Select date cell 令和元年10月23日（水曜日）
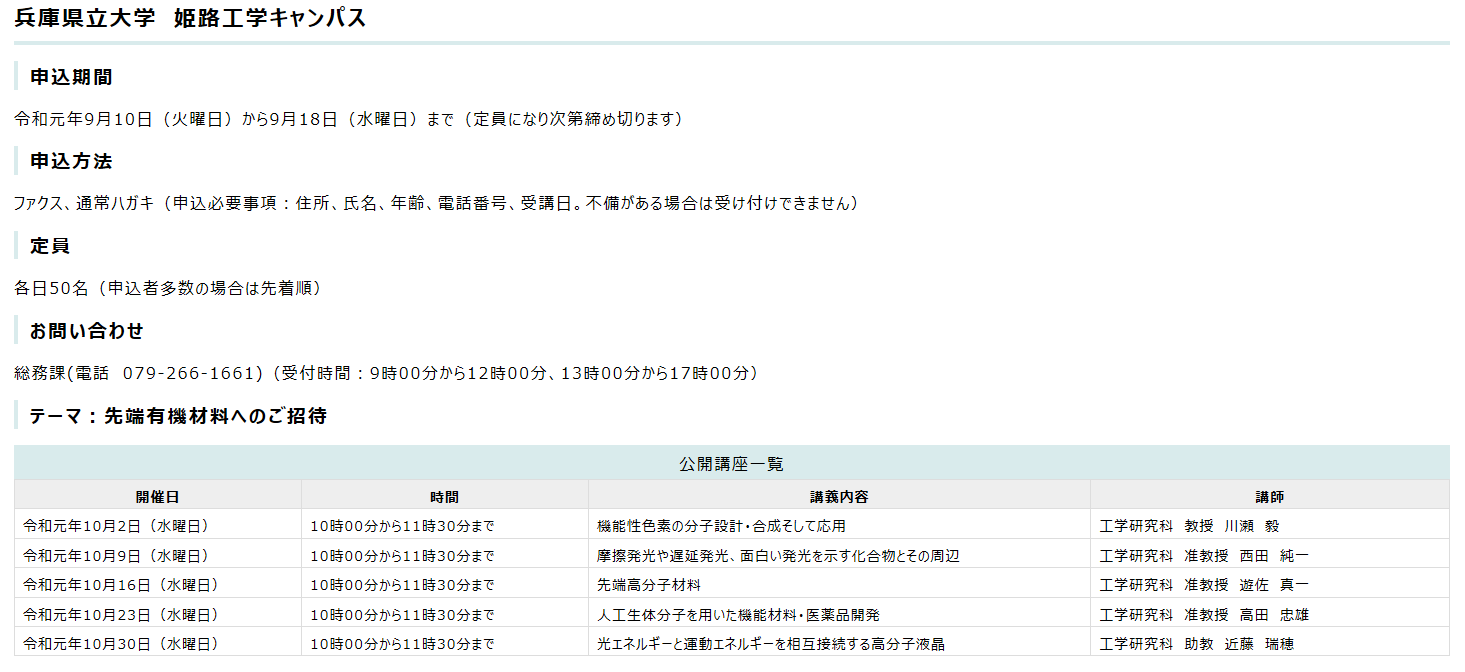Image resolution: width=1465 pixels, height=672 pixels. (x=158, y=614)
